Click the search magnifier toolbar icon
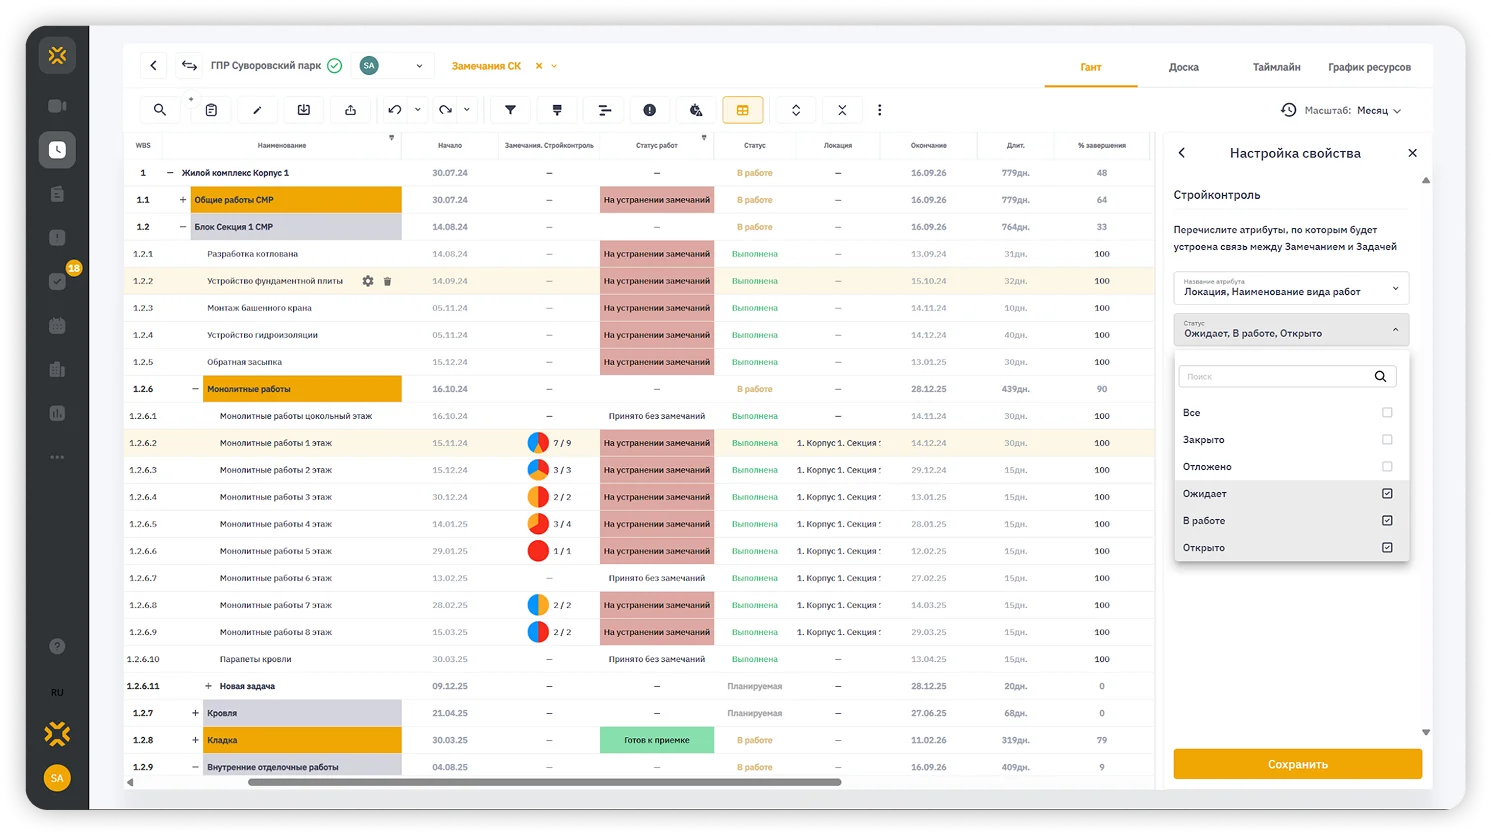The width and height of the screenshot is (1491, 836). (x=160, y=110)
